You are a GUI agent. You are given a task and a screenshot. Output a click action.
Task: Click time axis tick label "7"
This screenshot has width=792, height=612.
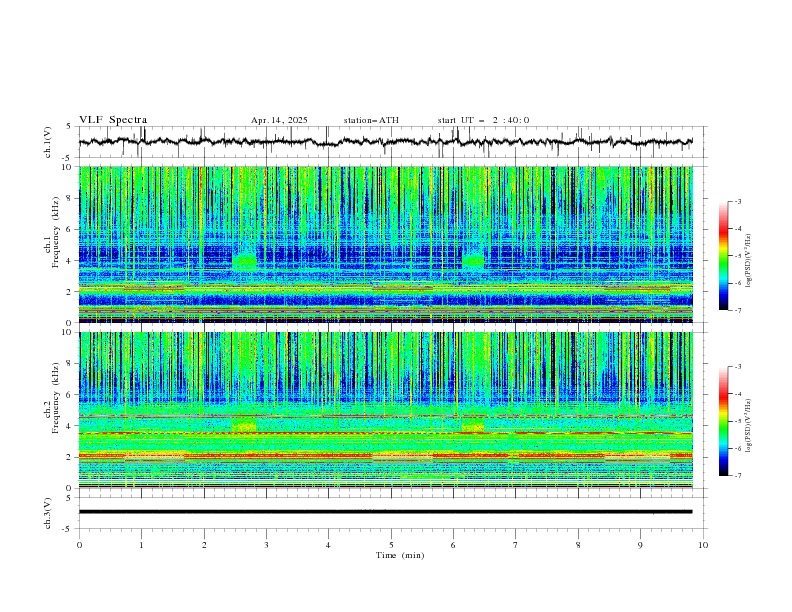pyautogui.click(x=516, y=545)
